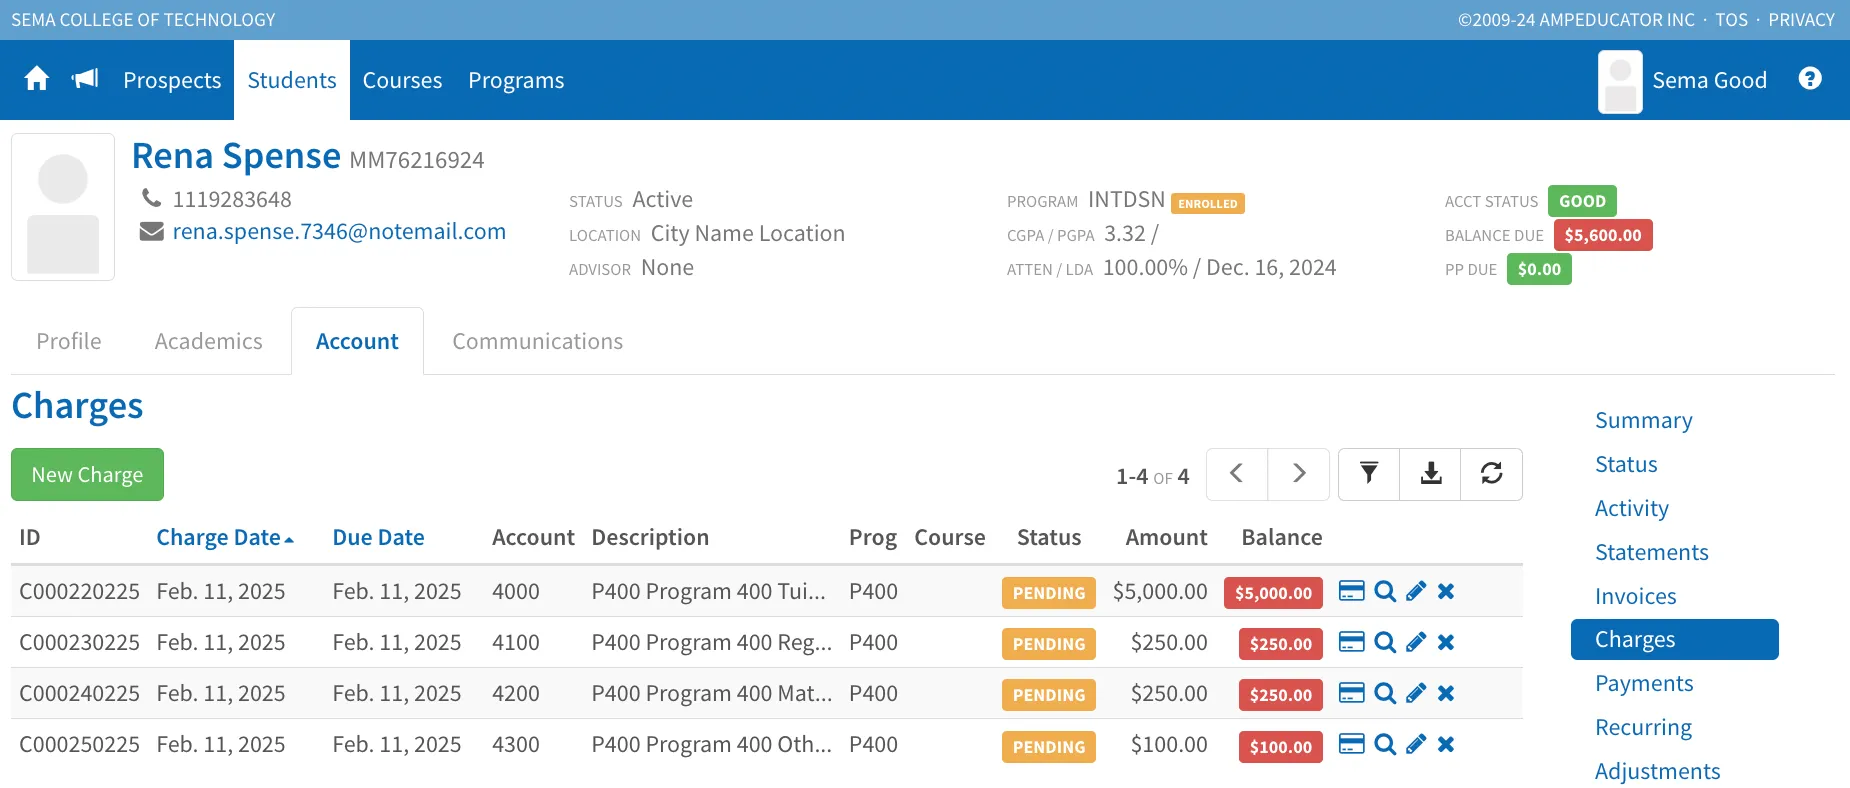The image size is (1850, 788).
Task: Edit charge C000240225 with pencil icon
Action: [1415, 693]
